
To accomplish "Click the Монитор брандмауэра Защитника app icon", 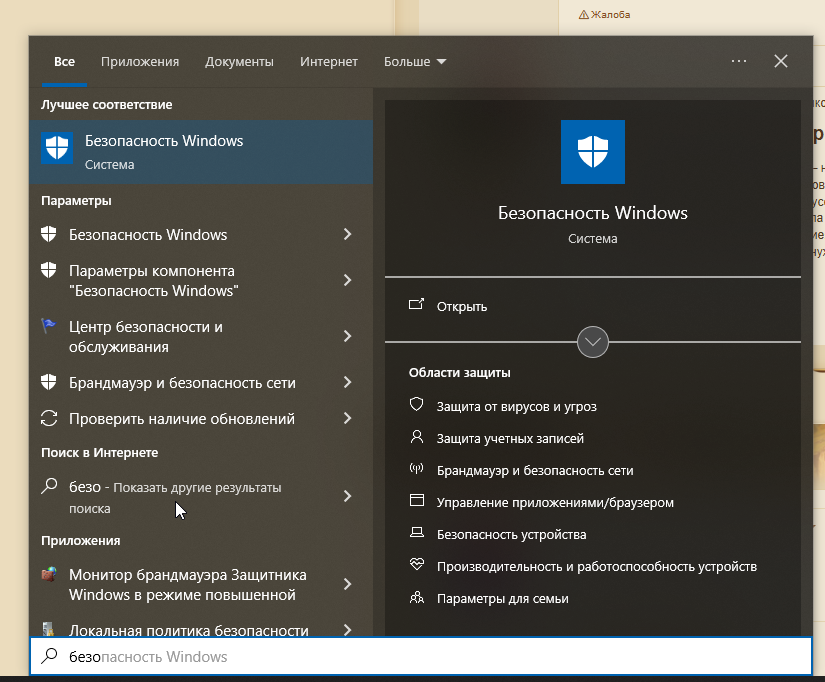I will 48,574.
